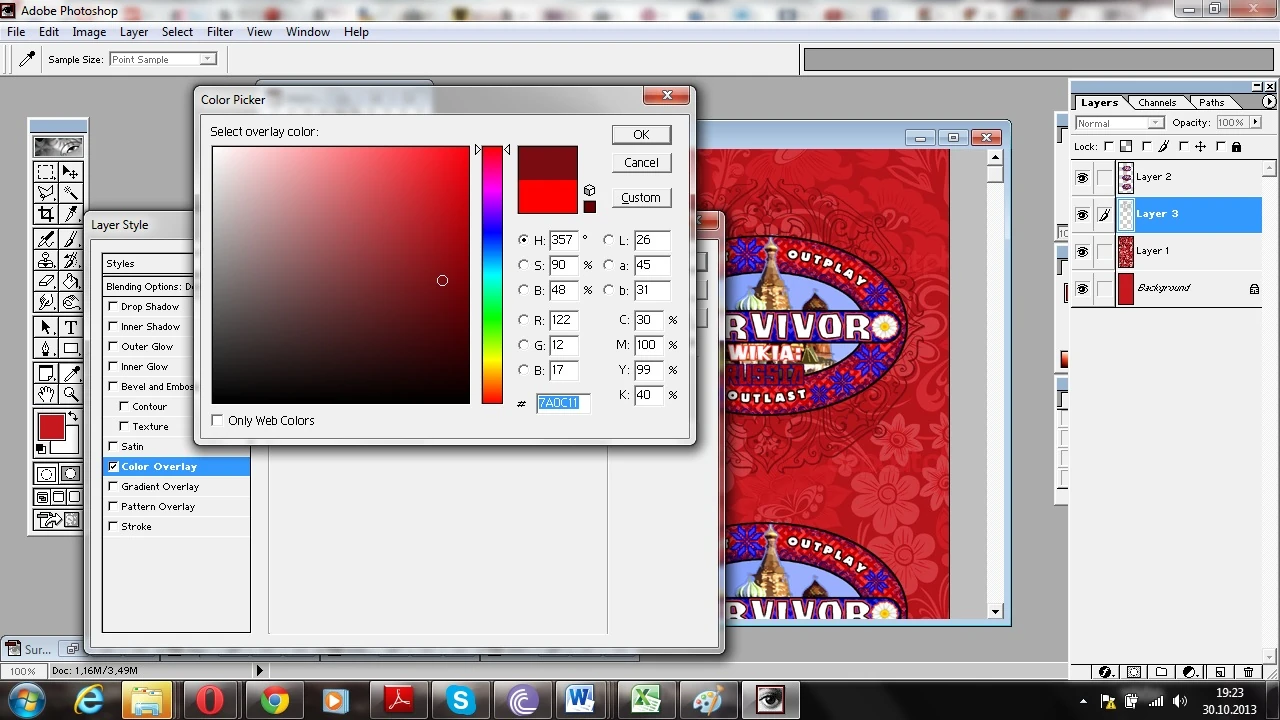Click the web-safe color cube icon
The width and height of the screenshot is (1280, 720).
[589, 190]
